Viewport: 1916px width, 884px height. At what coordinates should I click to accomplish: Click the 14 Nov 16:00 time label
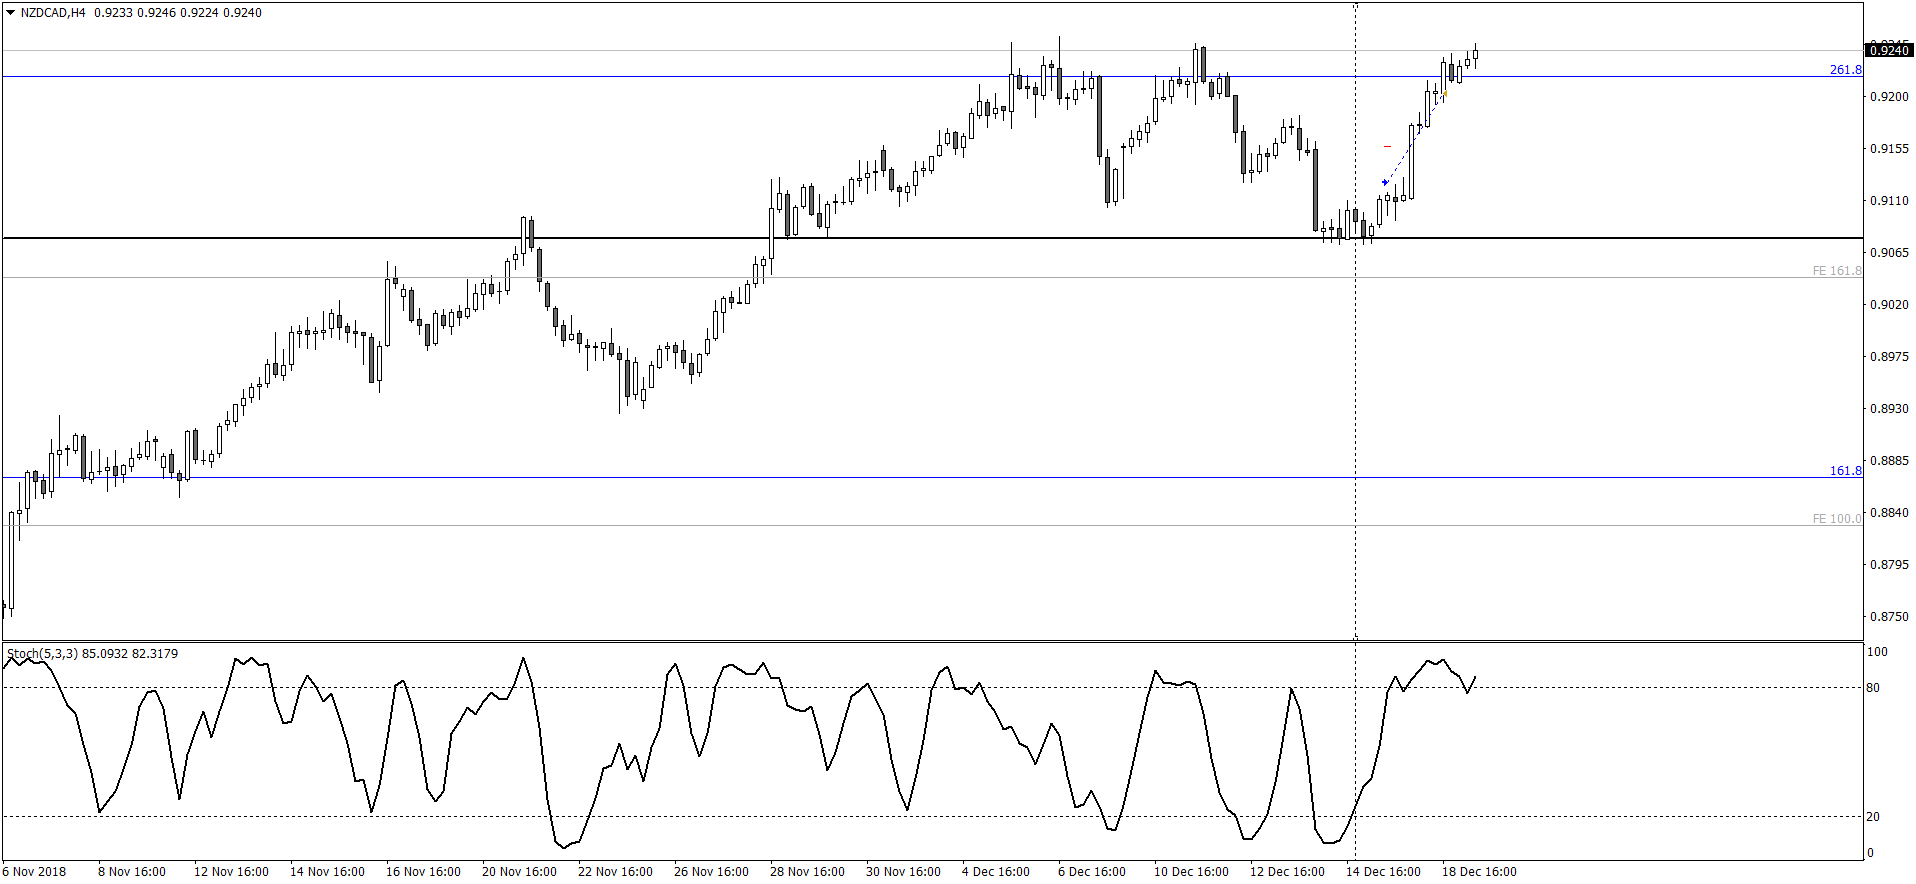(x=327, y=872)
